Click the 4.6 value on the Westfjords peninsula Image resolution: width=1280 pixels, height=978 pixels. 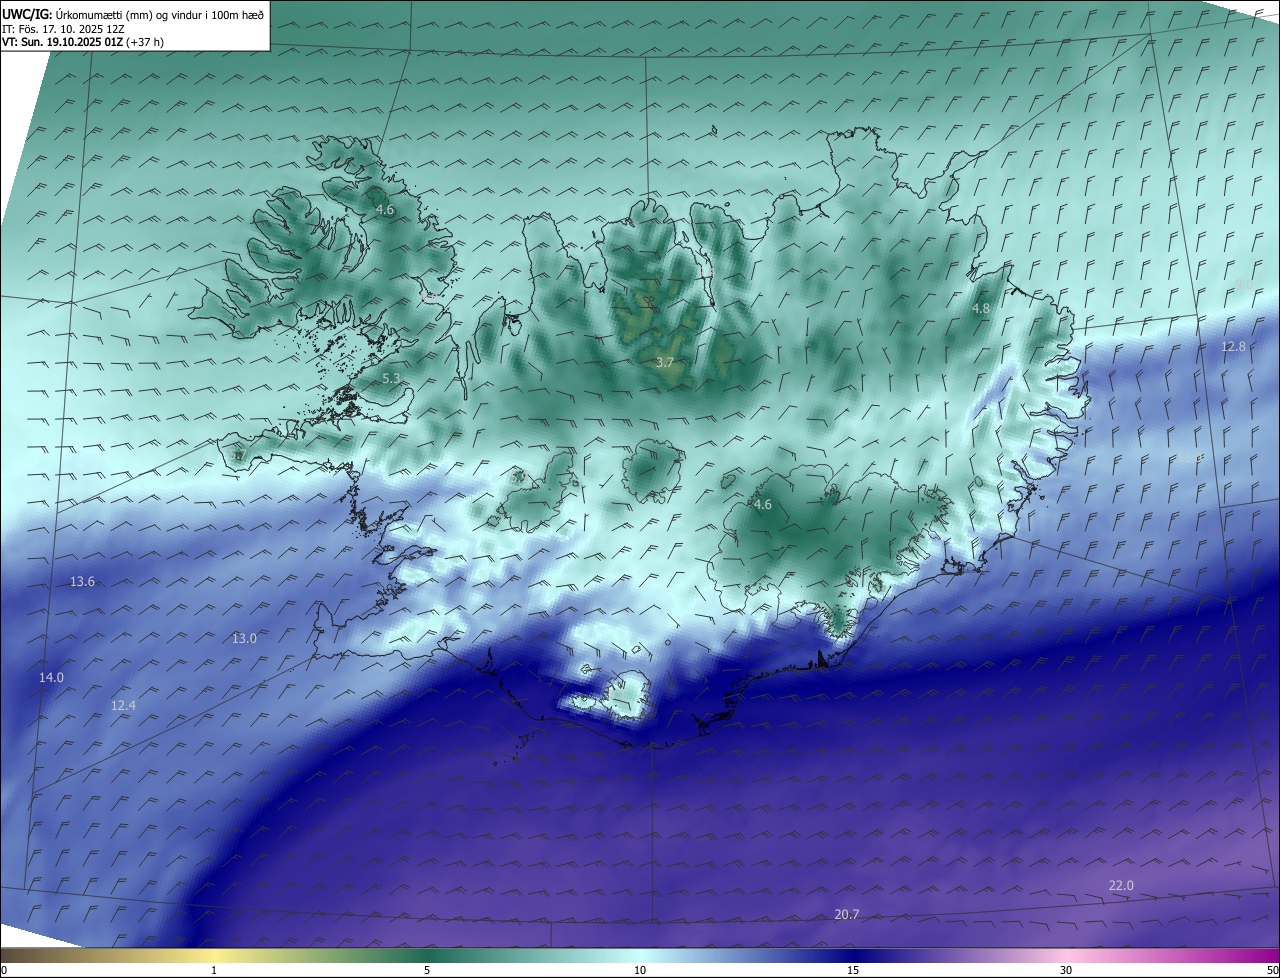[385, 210]
